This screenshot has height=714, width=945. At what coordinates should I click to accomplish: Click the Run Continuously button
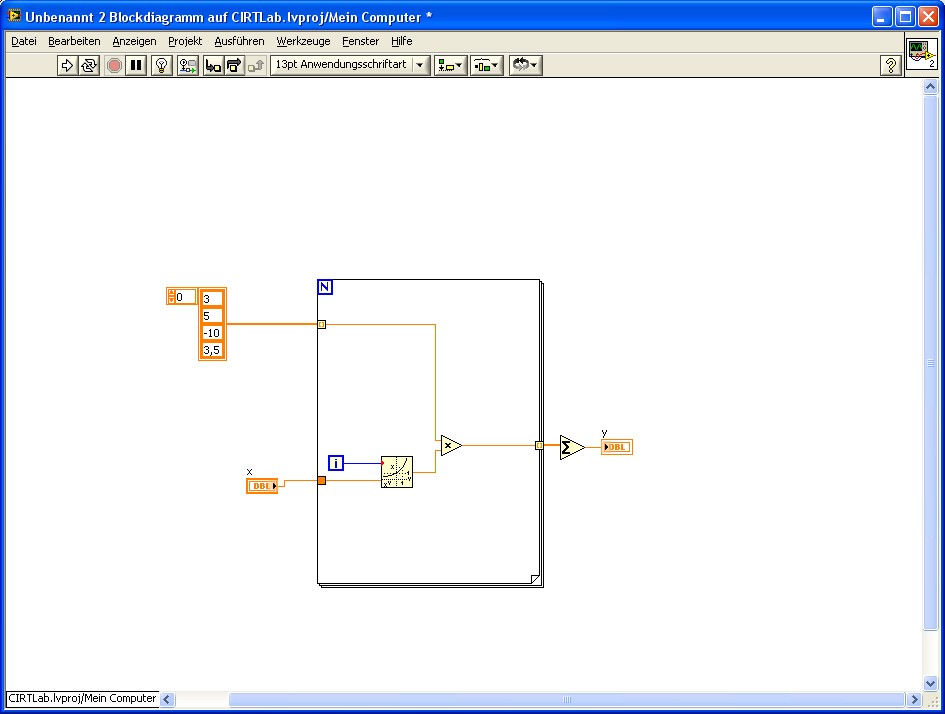click(89, 65)
